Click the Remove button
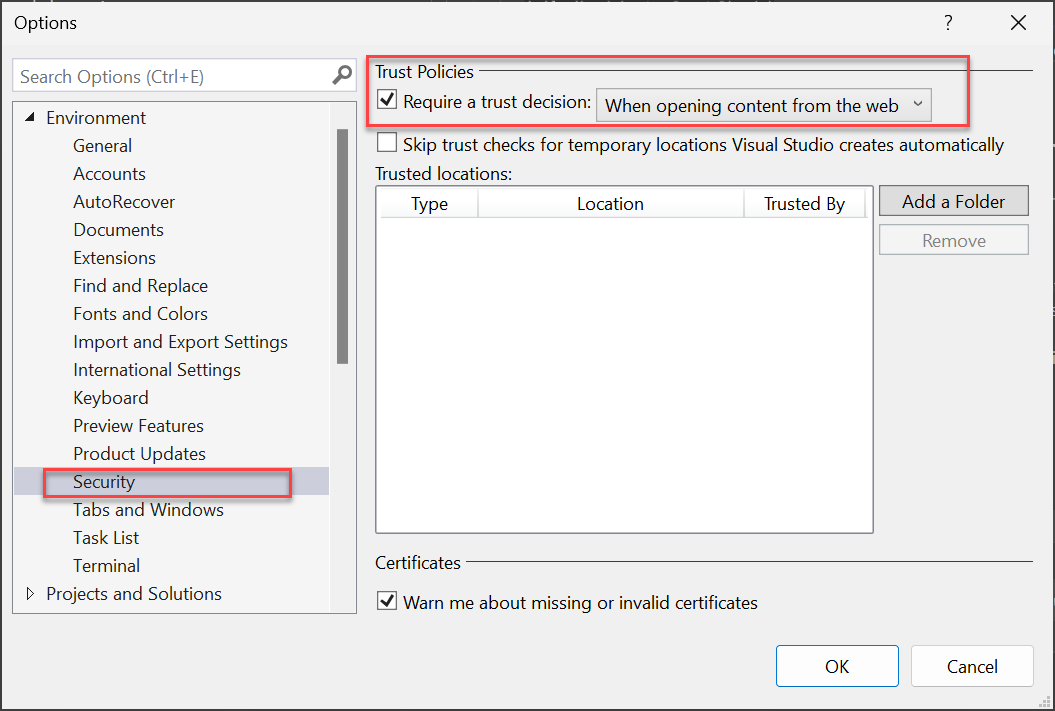 pos(953,240)
